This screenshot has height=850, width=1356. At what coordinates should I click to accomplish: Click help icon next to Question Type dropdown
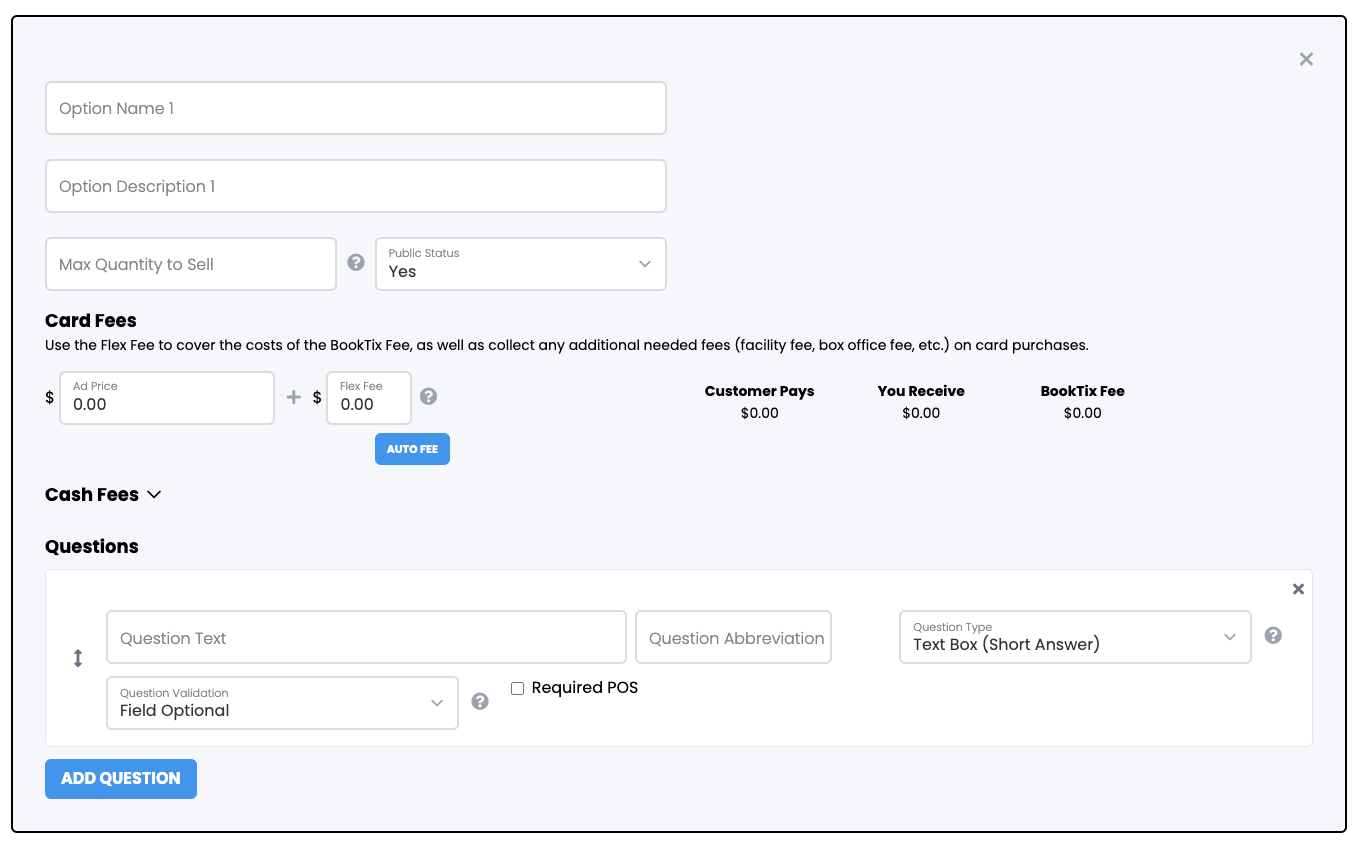click(1273, 636)
